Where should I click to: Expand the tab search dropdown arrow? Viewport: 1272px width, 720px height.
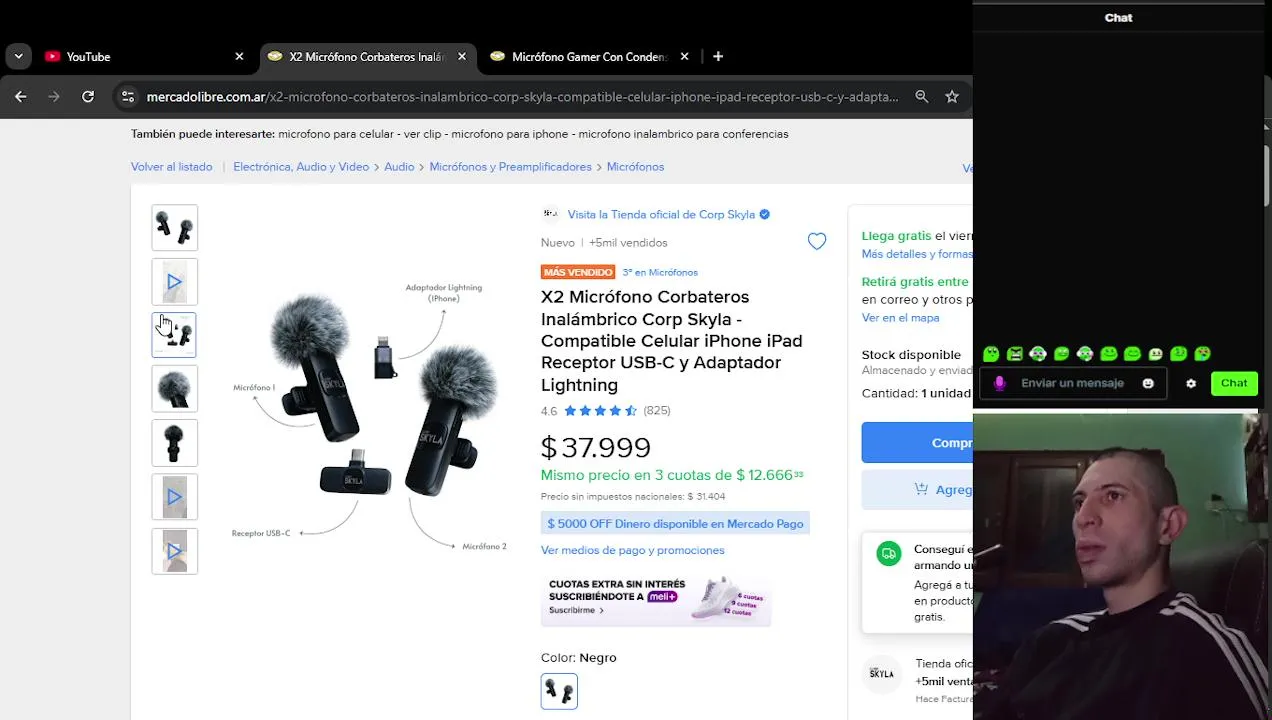click(18, 57)
